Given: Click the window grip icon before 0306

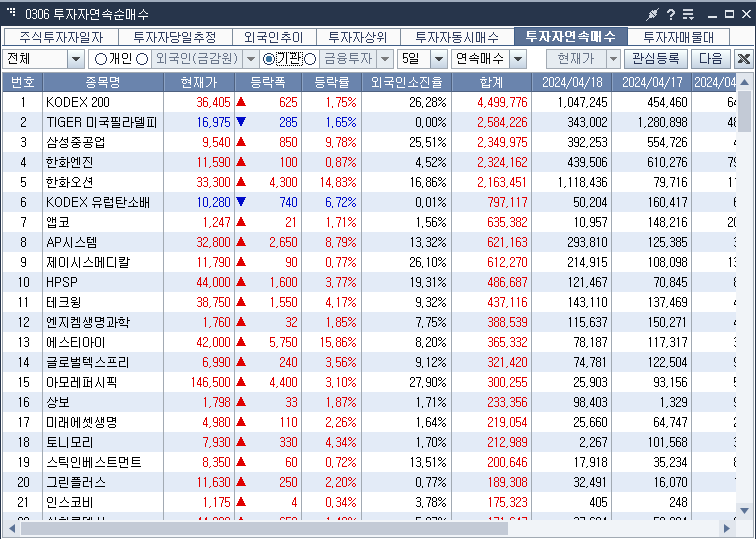Looking at the screenshot, I should coord(11,12).
